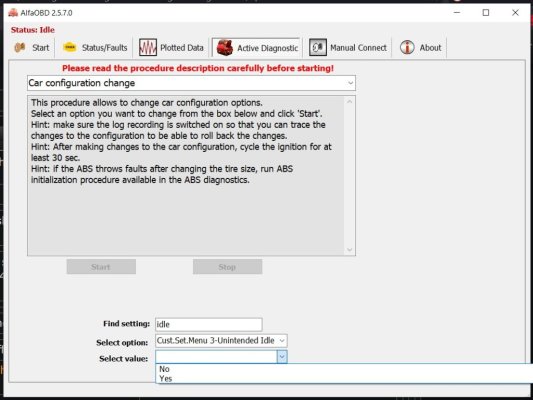Click the About info icon

click(407, 47)
